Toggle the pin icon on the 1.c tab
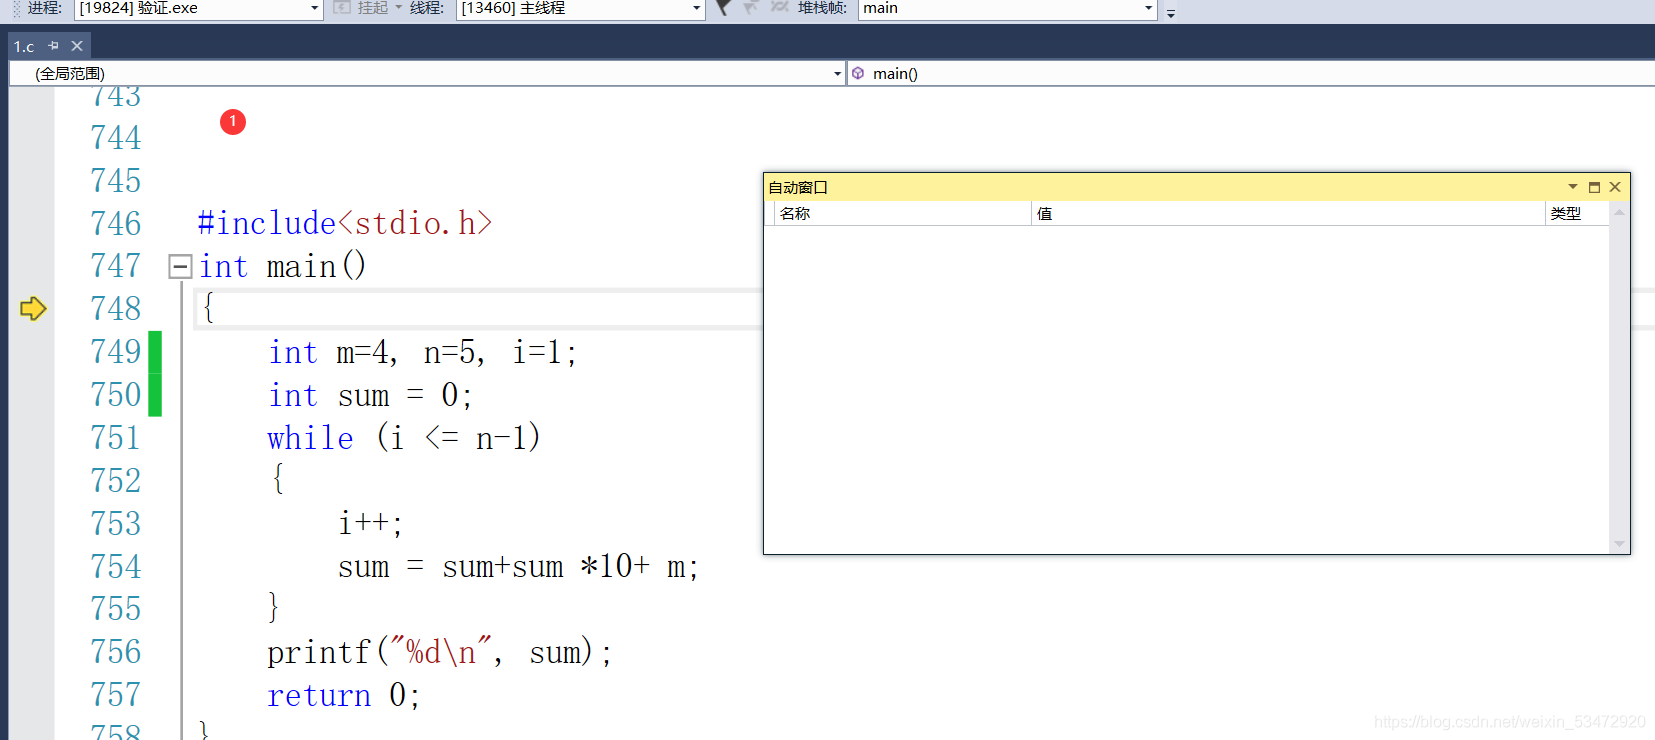The height and width of the screenshot is (740, 1655). pos(54,46)
